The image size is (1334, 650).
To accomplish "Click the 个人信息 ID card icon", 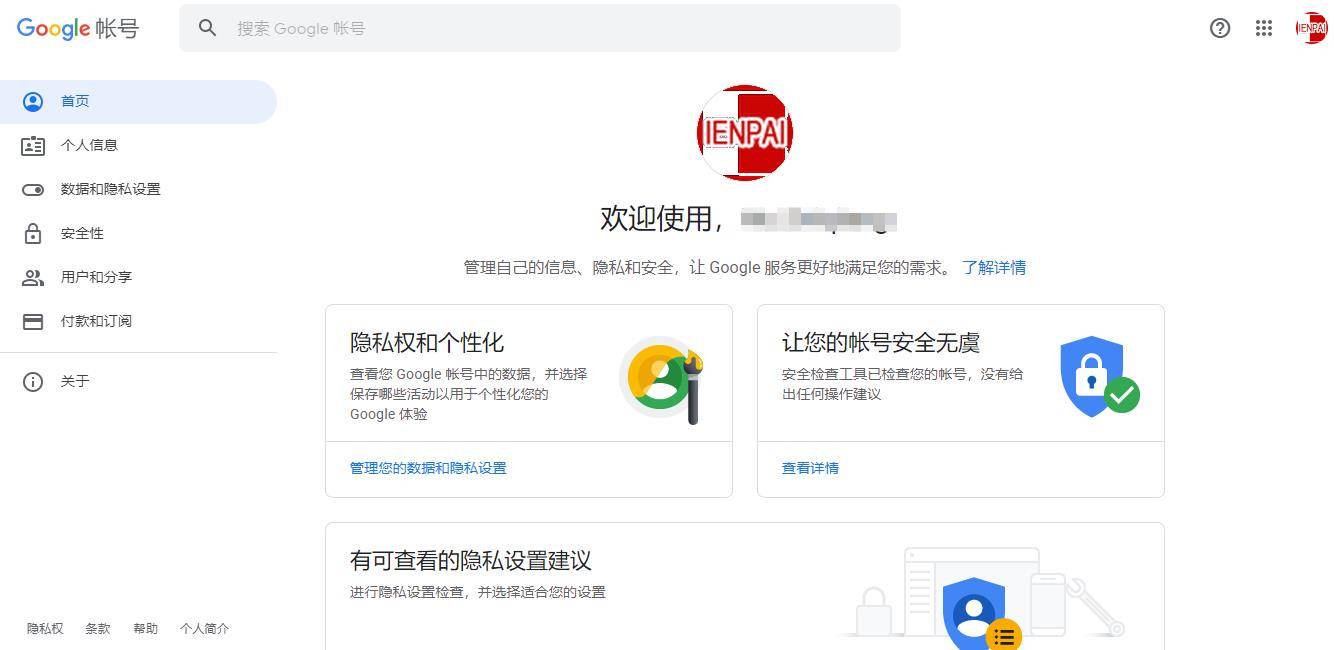I will (x=33, y=145).
